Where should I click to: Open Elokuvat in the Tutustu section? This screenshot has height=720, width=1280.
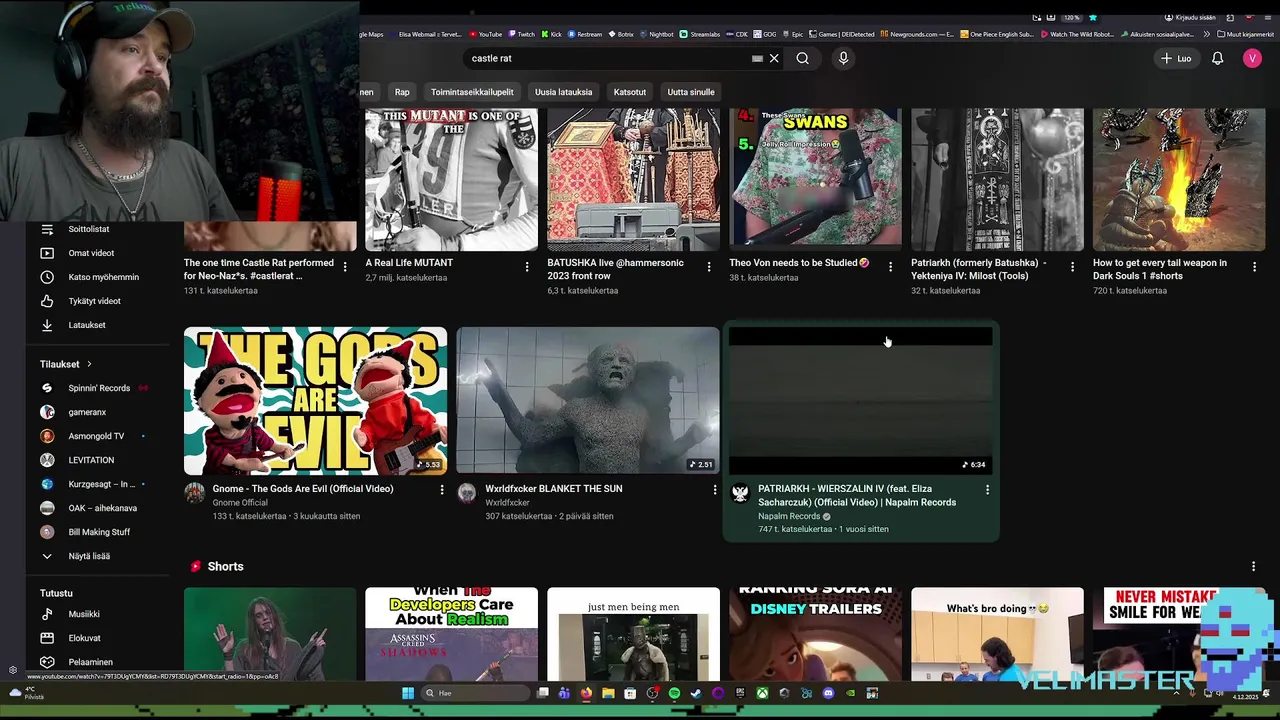[84, 638]
